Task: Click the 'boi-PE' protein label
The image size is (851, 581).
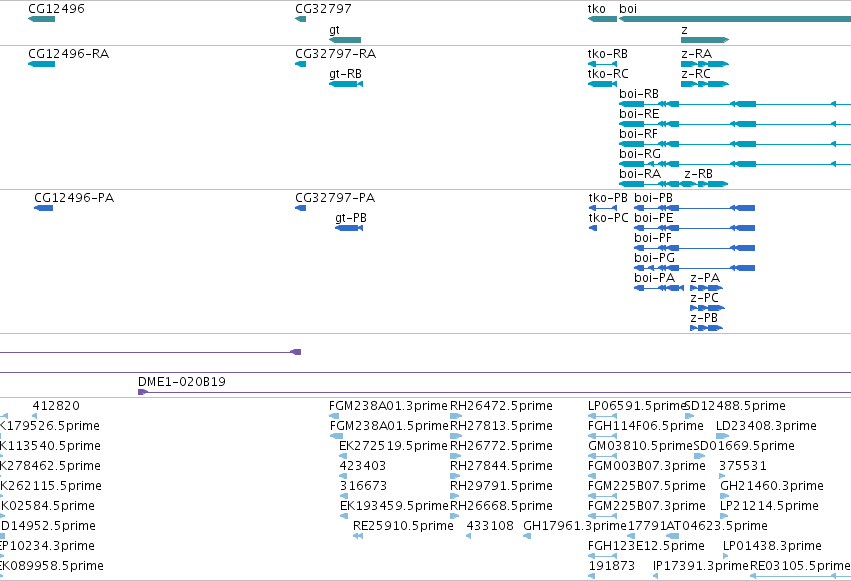Action: (653, 218)
